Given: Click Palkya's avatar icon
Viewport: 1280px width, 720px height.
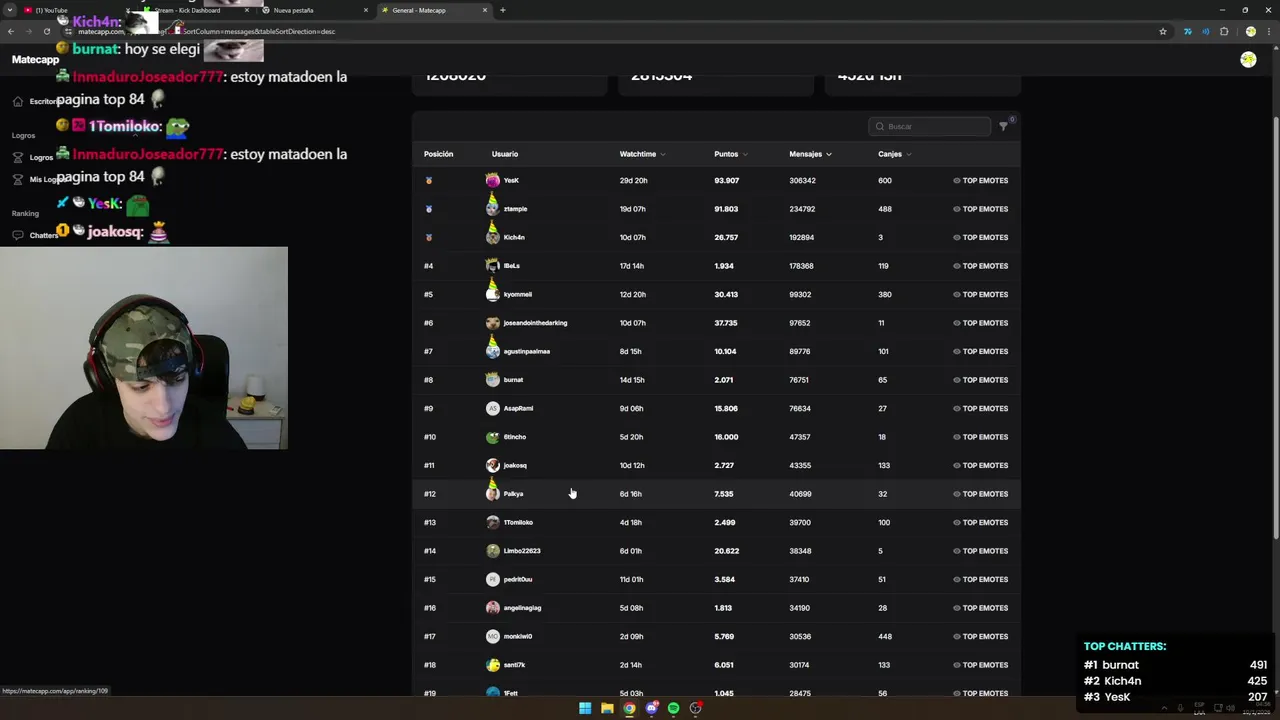Looking at the screenshot, I should 492,491.
